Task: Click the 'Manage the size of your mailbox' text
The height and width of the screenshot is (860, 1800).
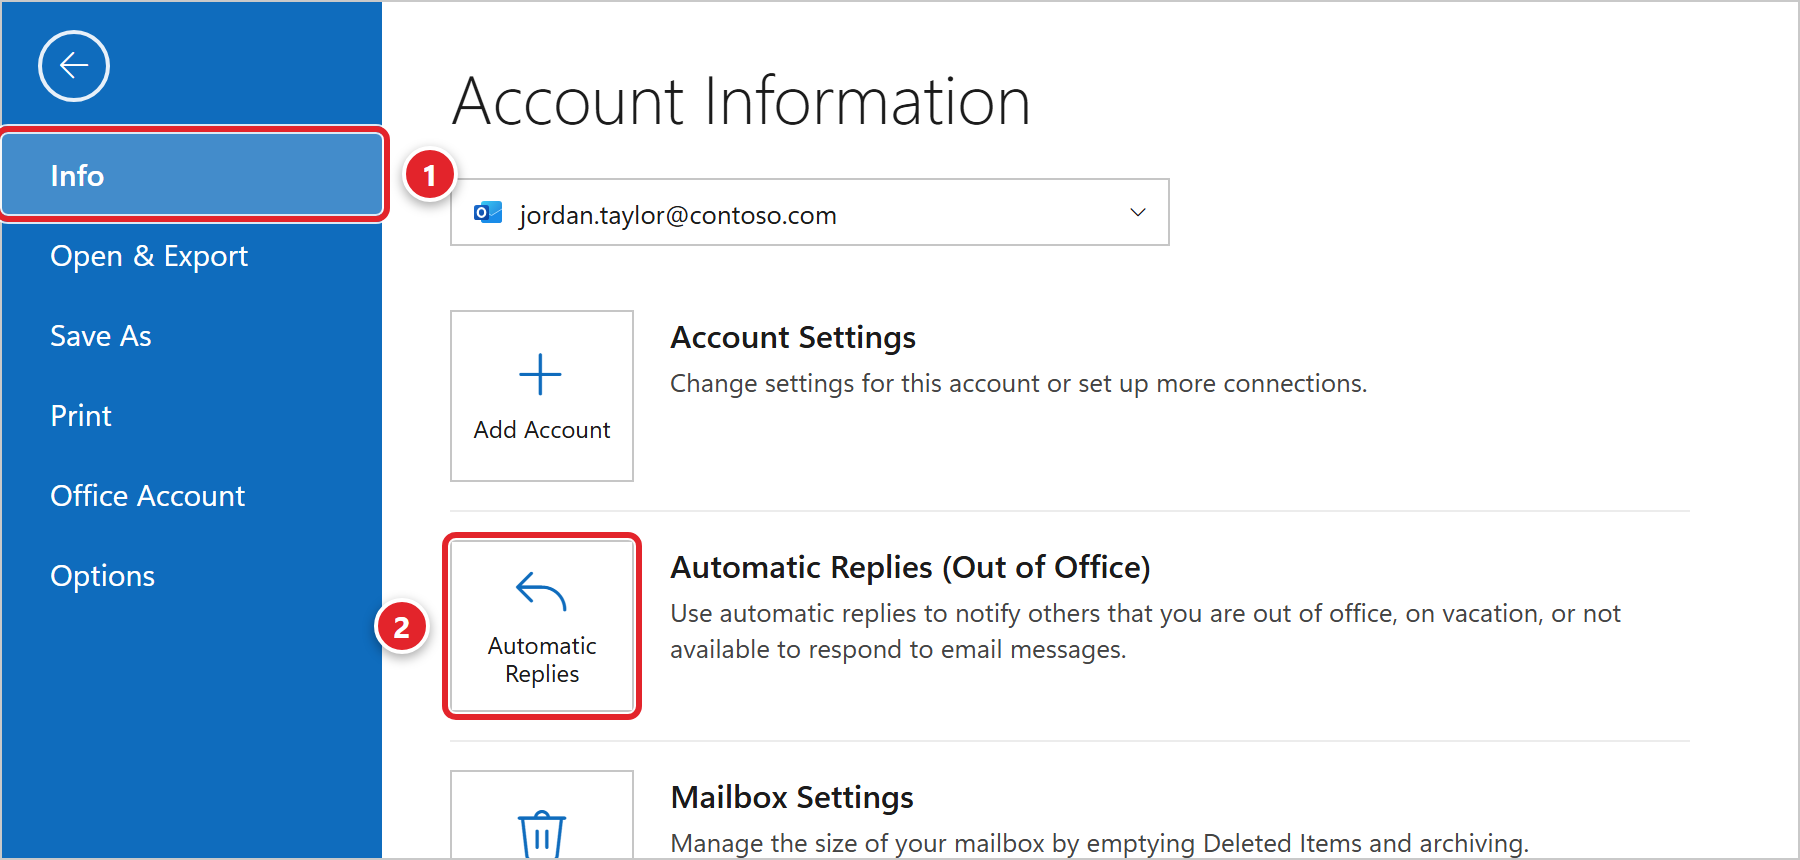Action: 1099,843
